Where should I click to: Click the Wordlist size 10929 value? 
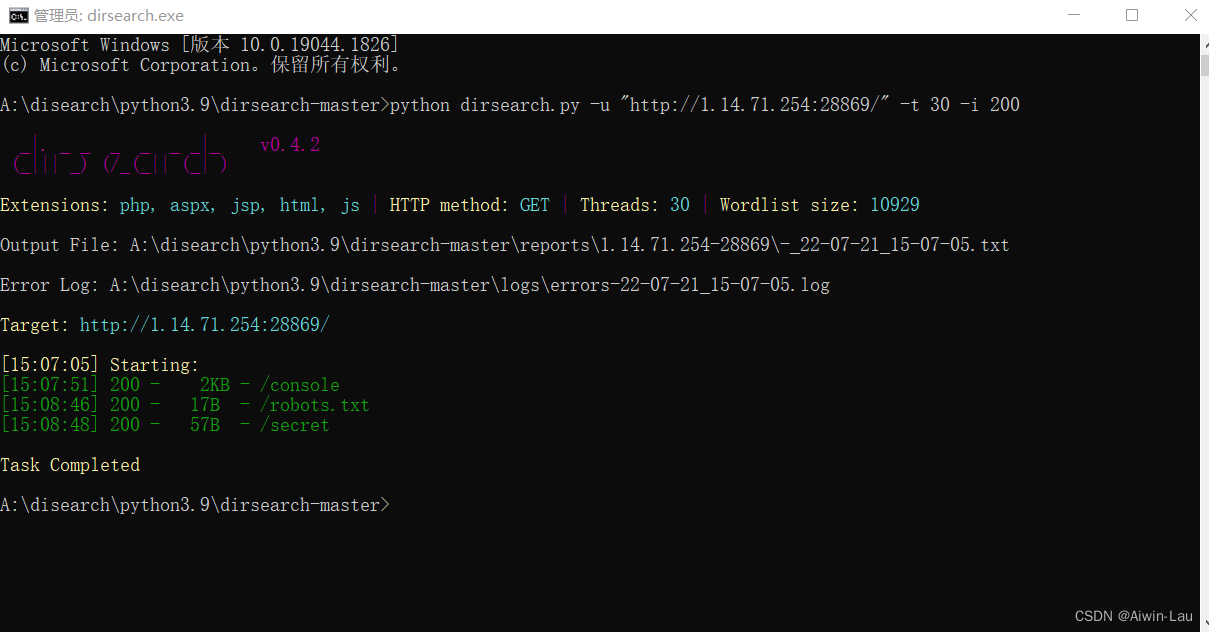(x=893, y=204)
